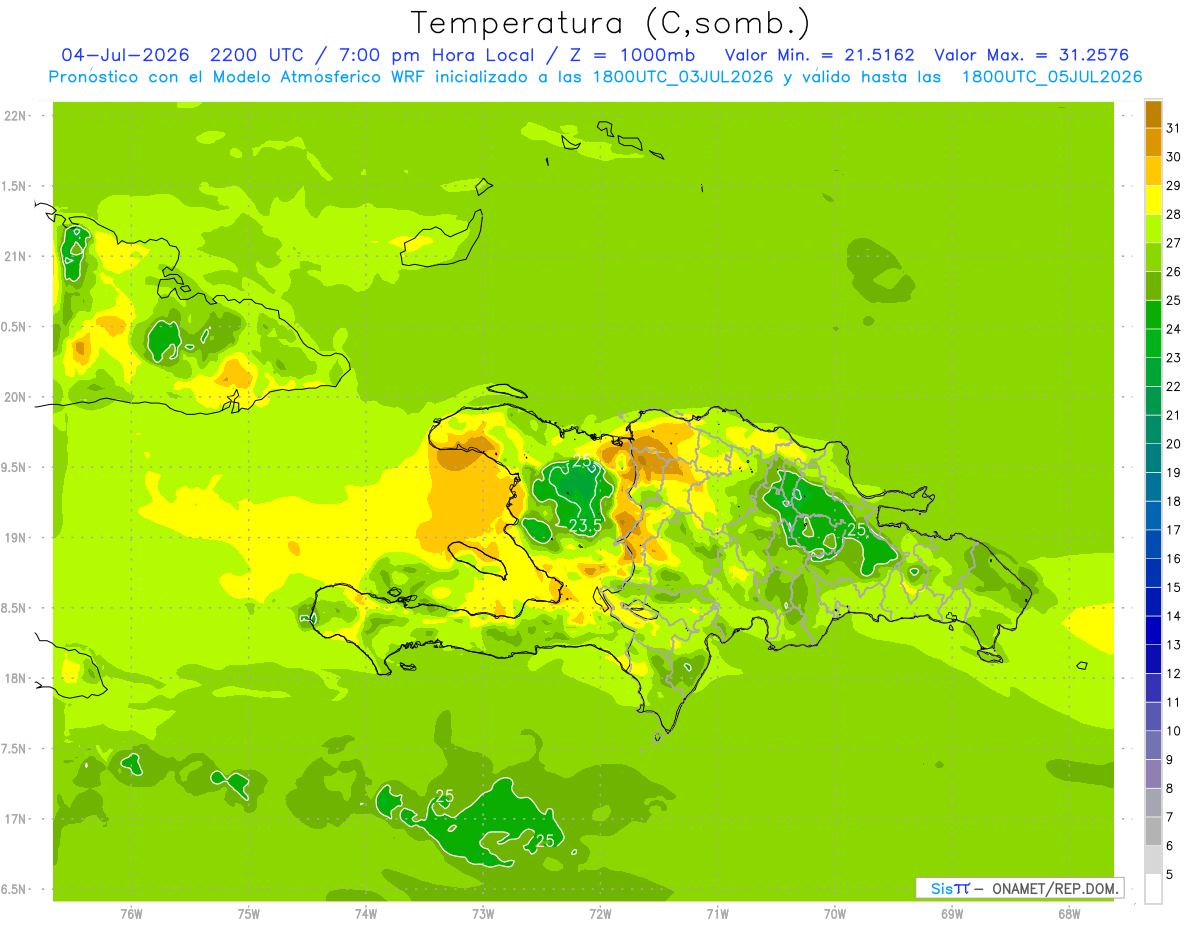Click the 17N latitude label
The width and height of the screenshot is (1200, 927).
point(15,819)
